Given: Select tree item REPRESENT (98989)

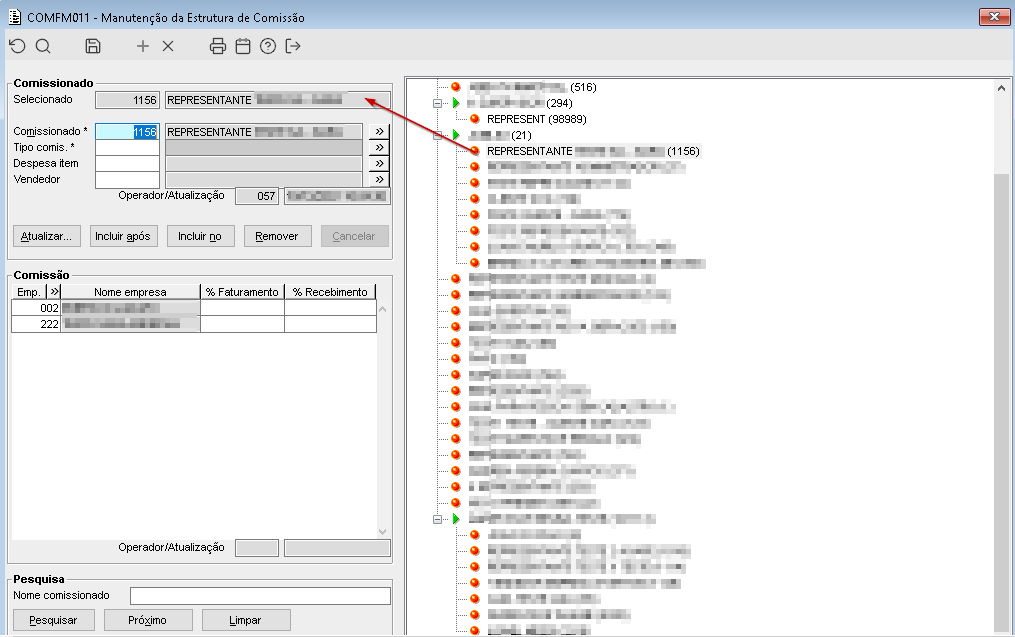Looking at the screenshot, I should [x=537, y=119].
